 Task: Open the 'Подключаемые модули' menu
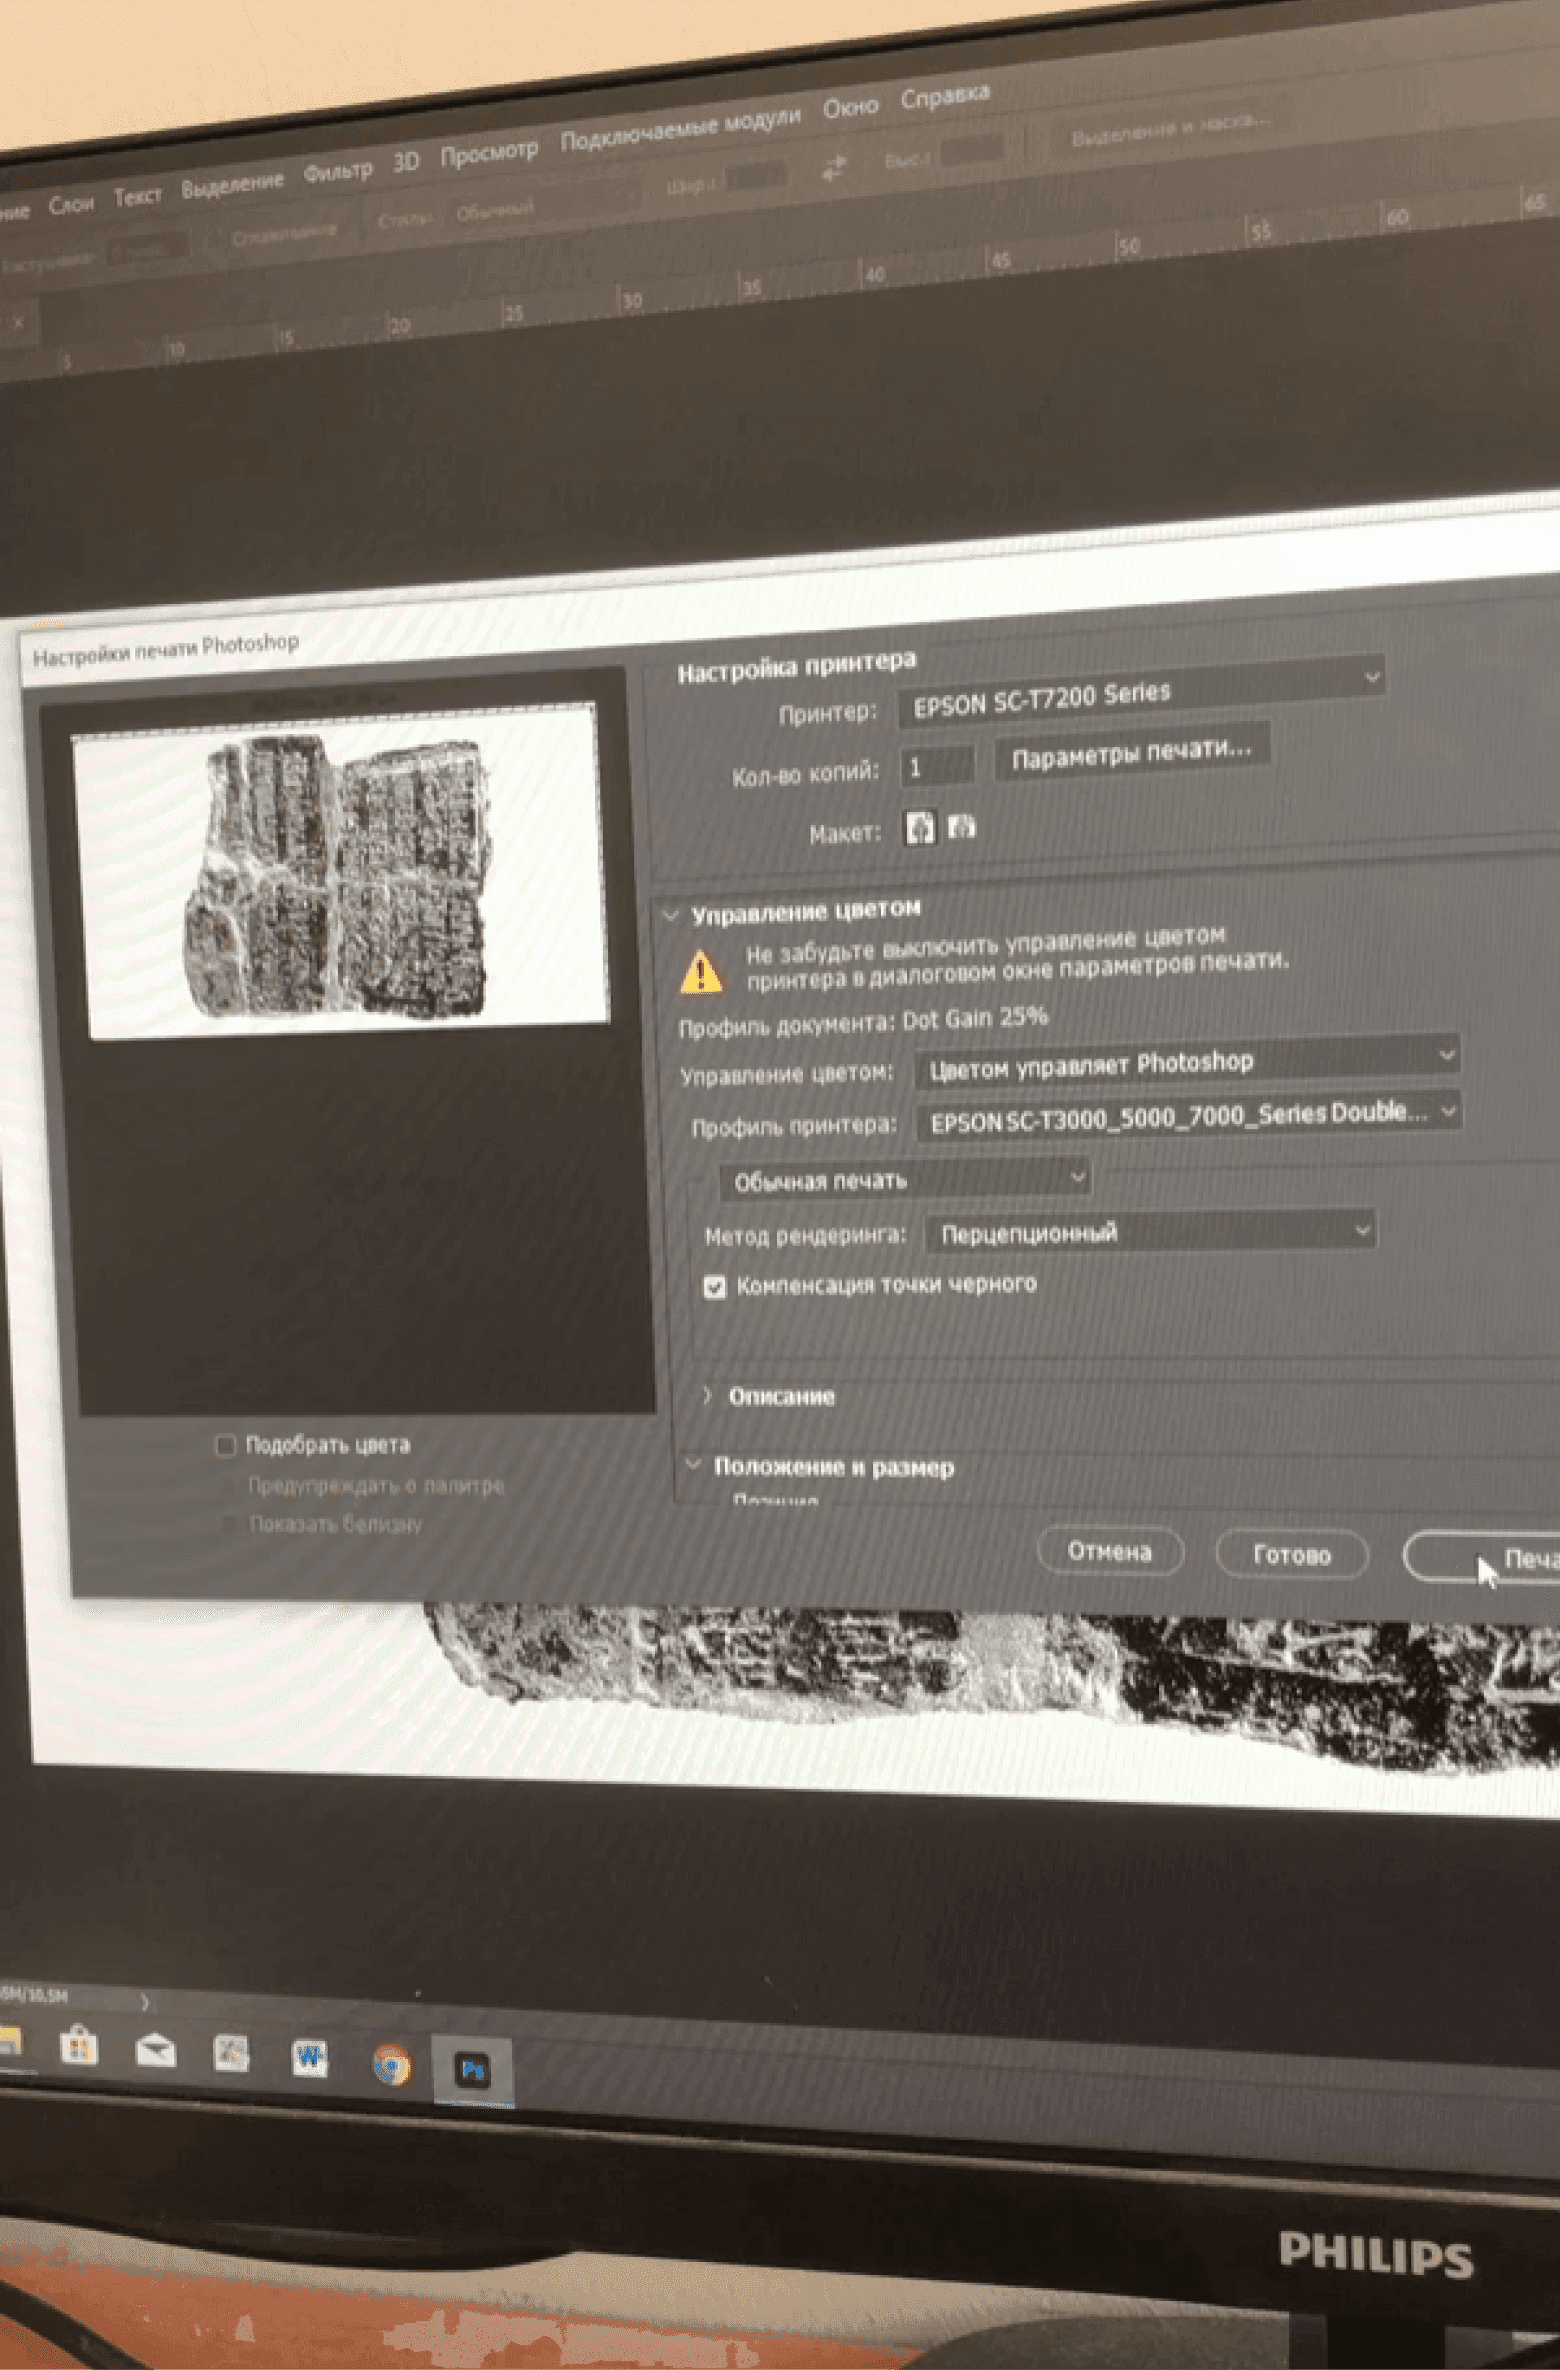pyautogui.click(x=680, y=129)
